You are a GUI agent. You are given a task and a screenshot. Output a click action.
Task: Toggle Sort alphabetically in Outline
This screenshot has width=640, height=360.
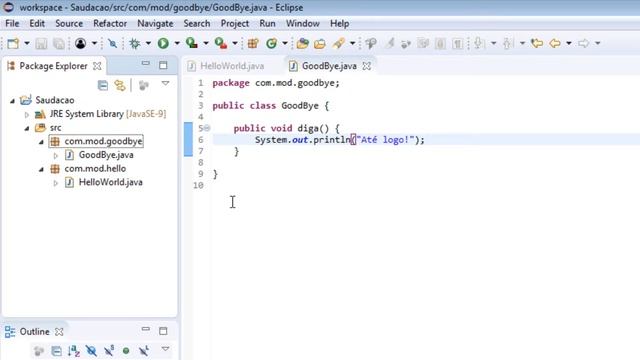click(x=74, y=351)
